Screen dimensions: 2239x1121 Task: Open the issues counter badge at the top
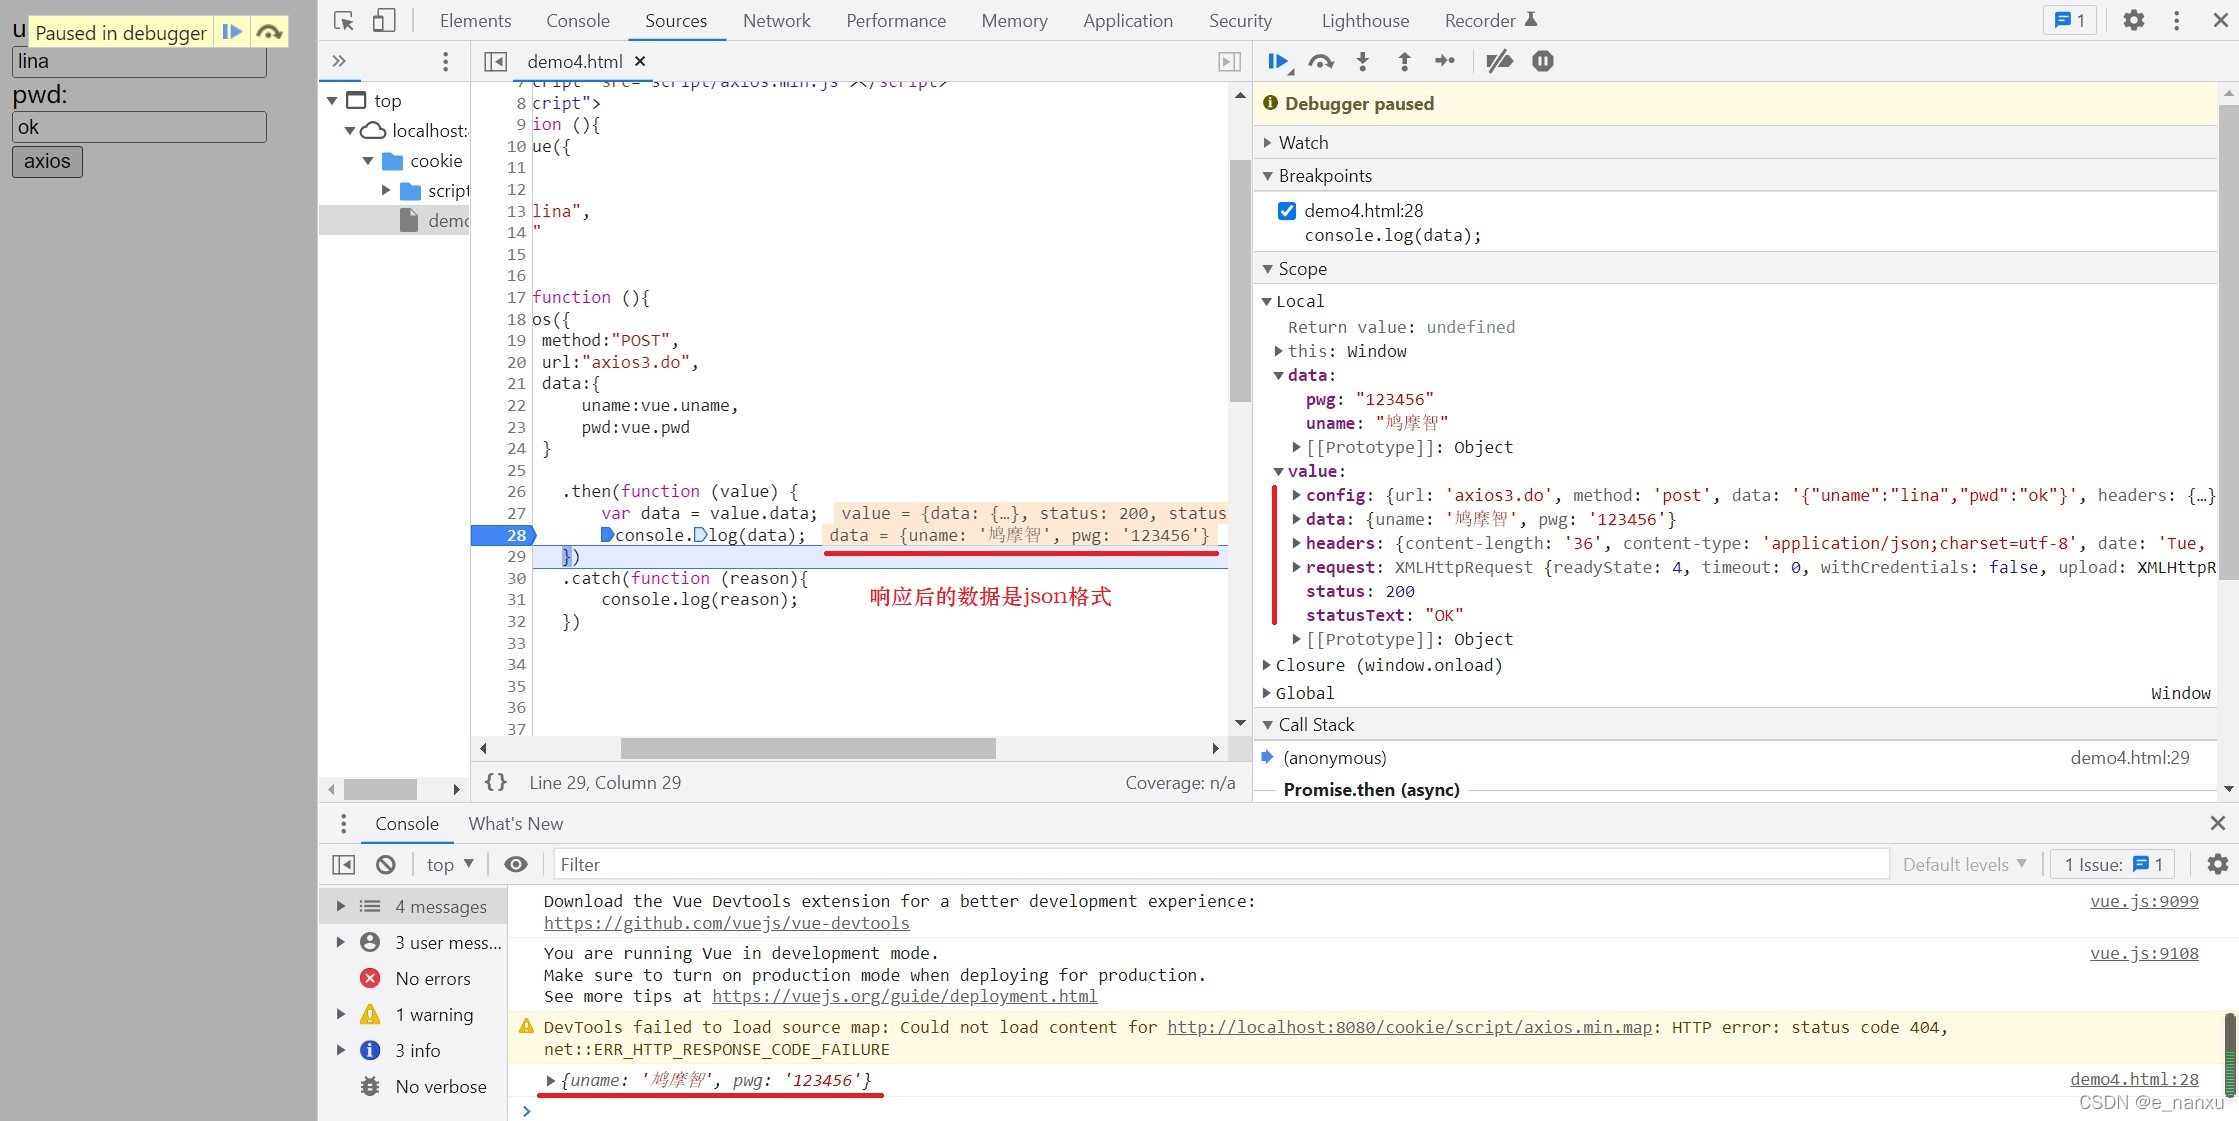coord(2069,21)
